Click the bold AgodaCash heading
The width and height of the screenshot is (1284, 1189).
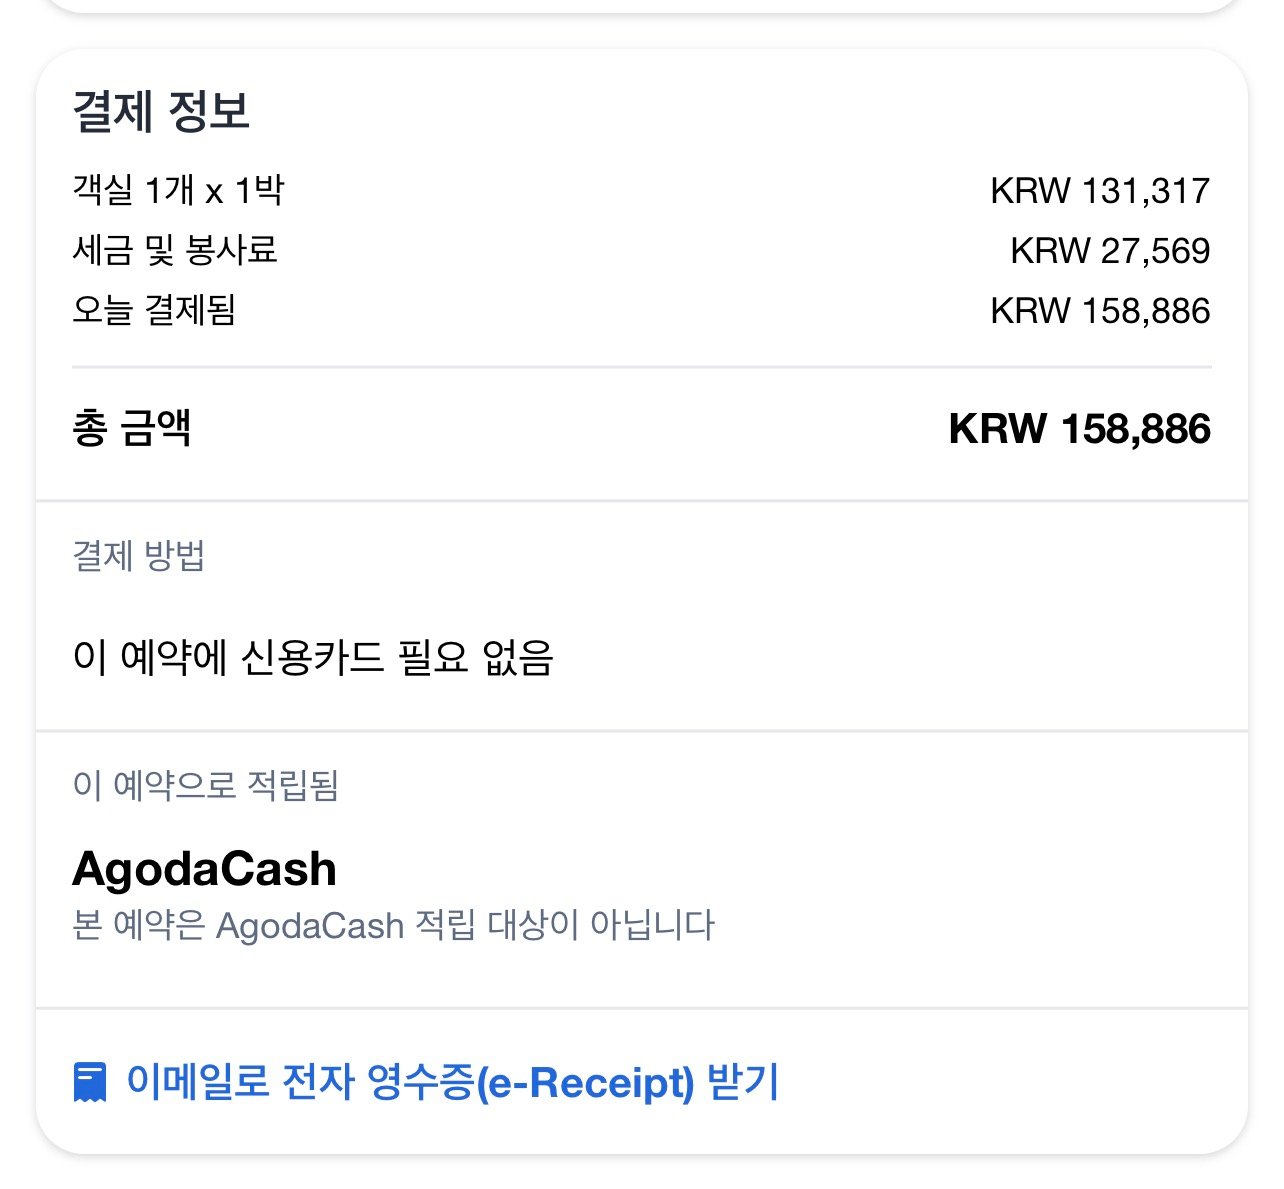click(204, 869)
